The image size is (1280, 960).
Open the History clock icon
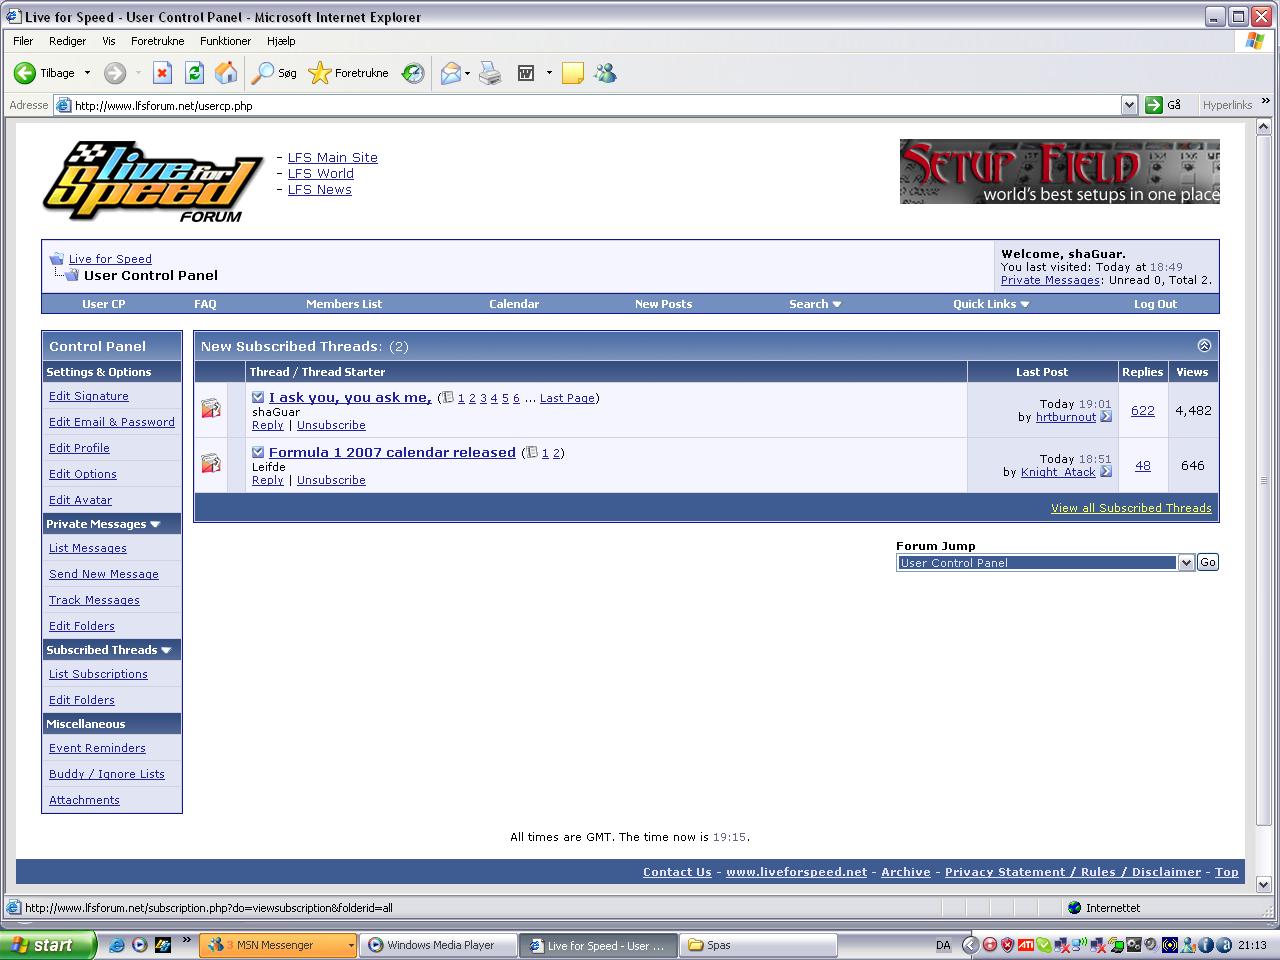pyautogui.click(x=413, y=73)
